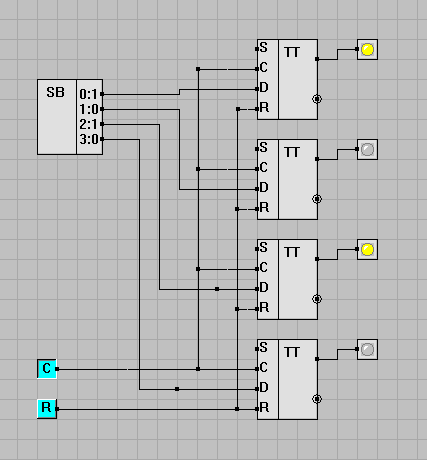Click the lit yellow lamp of topmost trigger
The height and width of the screenshot is (460, 427).
367,49
